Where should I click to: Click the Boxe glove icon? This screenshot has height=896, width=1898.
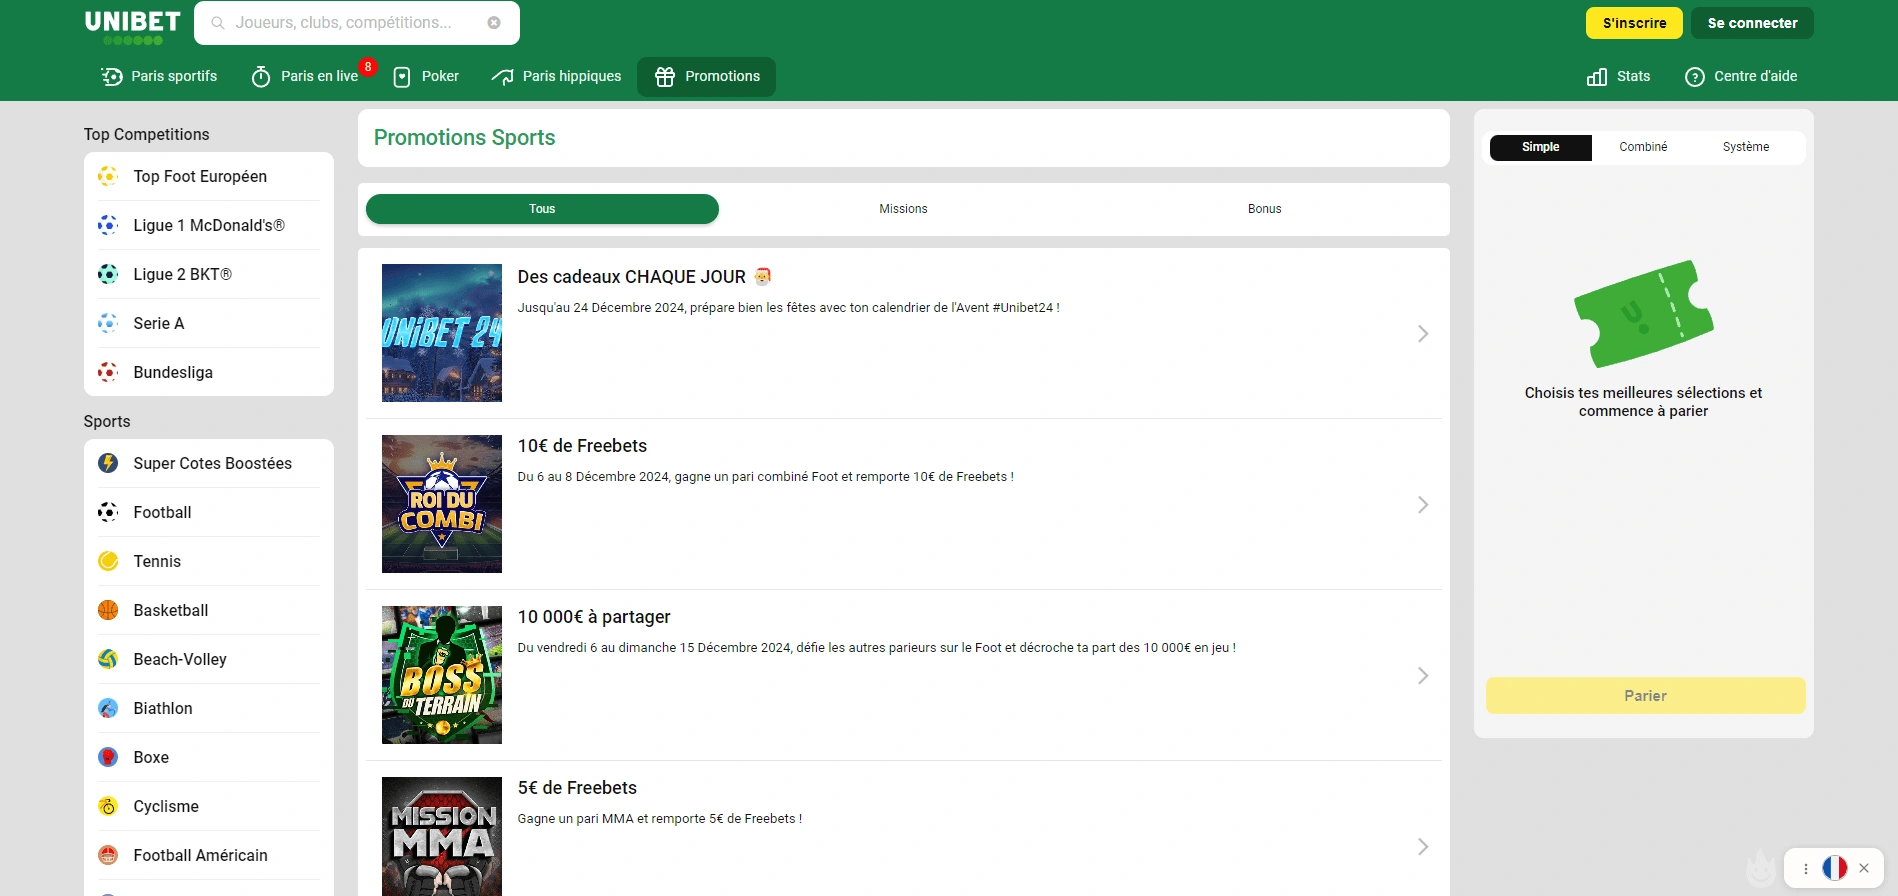point(108,757)
